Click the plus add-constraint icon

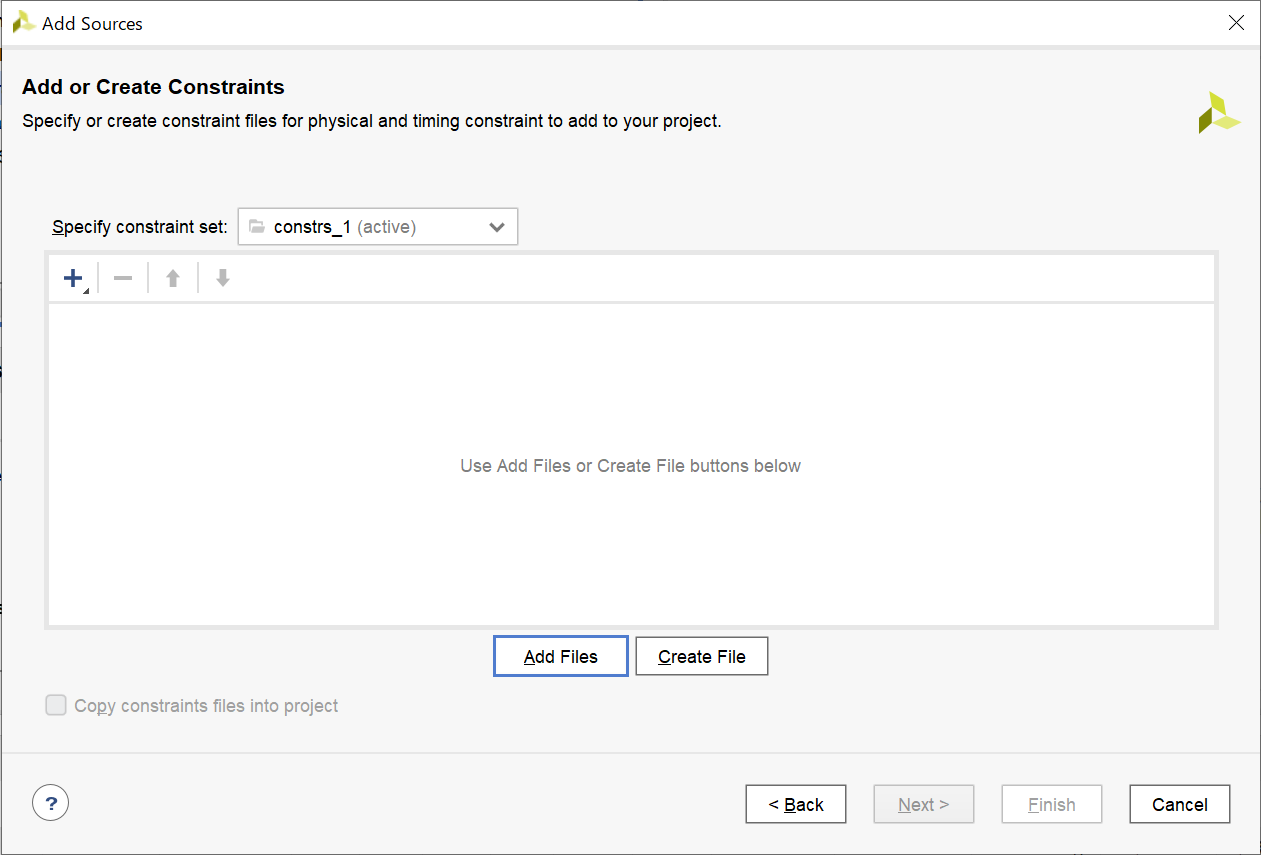[x=73, y=279]
